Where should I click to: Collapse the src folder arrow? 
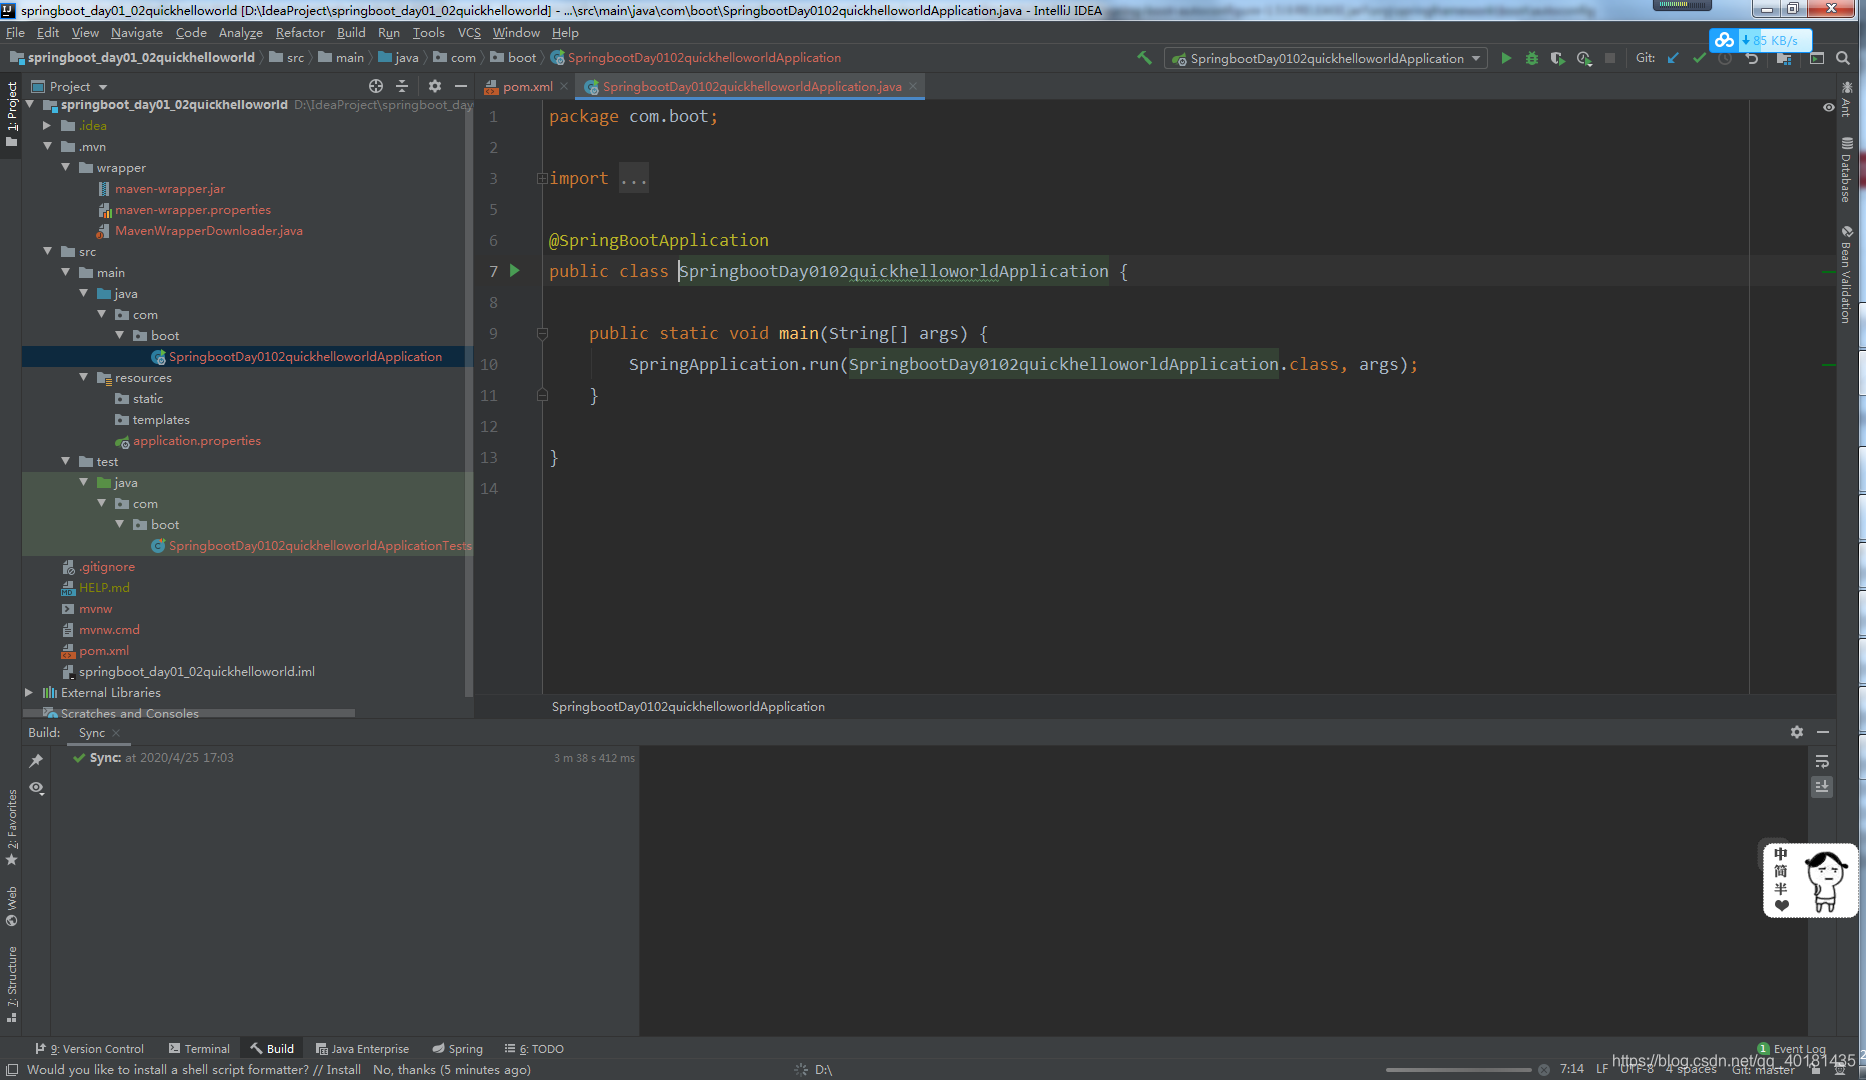point(47,252)
